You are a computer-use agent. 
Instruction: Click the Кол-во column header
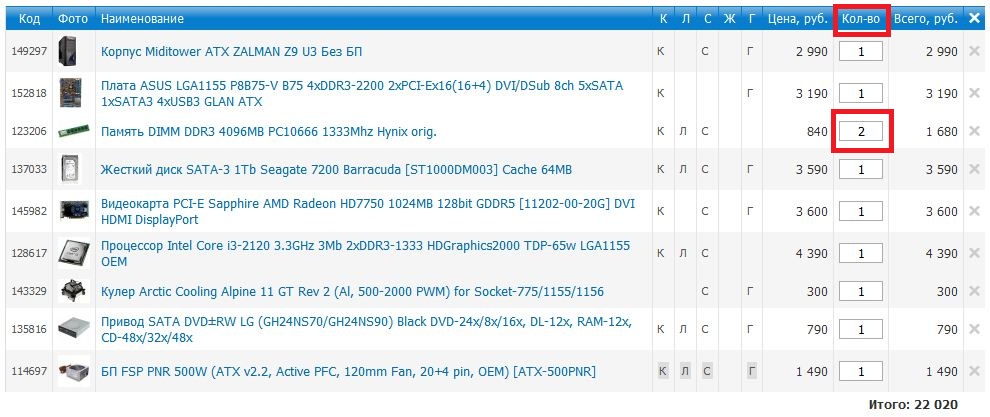click(x=861, y=19)
